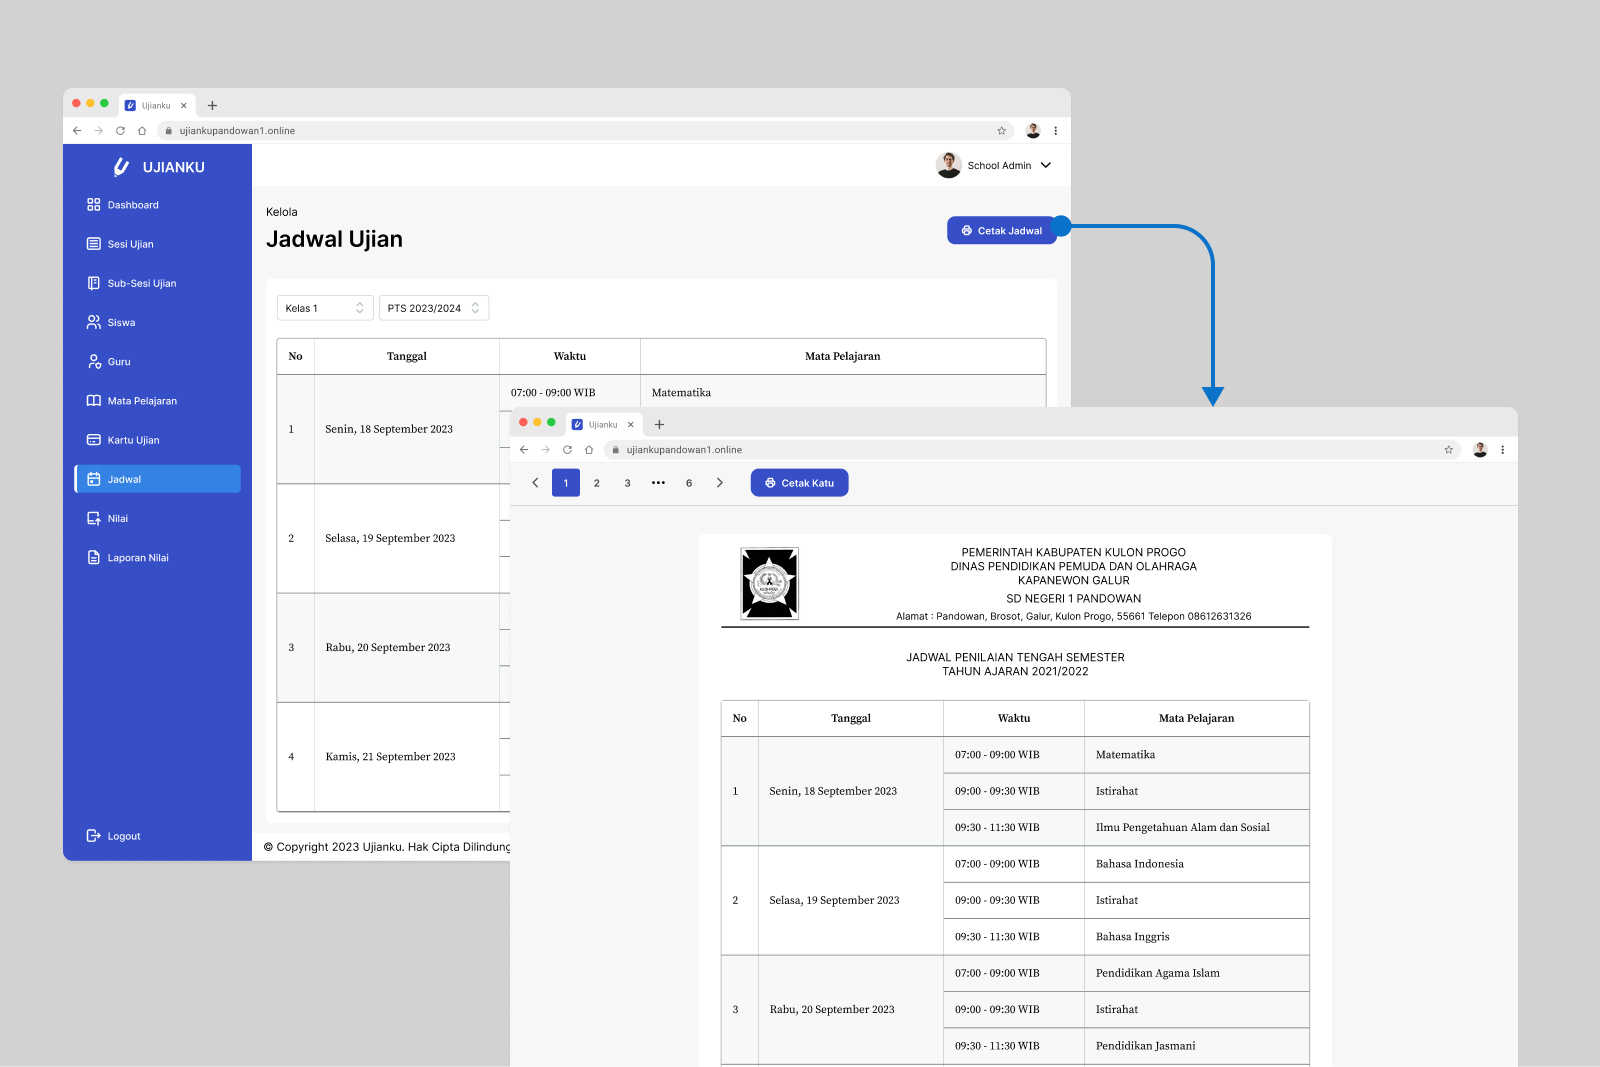Open Laporan Nilai in sidebar

coord(138,558)
